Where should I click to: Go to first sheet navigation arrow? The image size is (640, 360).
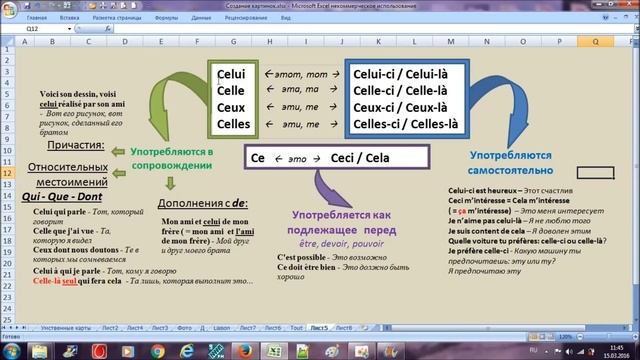pyautogui.click(x=4, y=328)
